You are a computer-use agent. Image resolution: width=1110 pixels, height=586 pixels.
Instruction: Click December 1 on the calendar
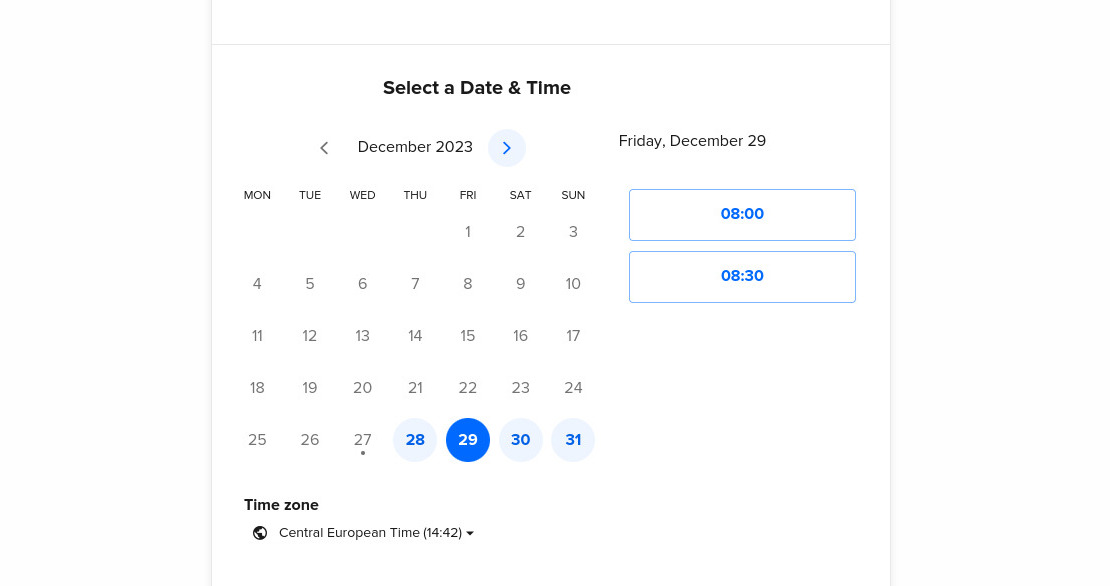(468, 232)
